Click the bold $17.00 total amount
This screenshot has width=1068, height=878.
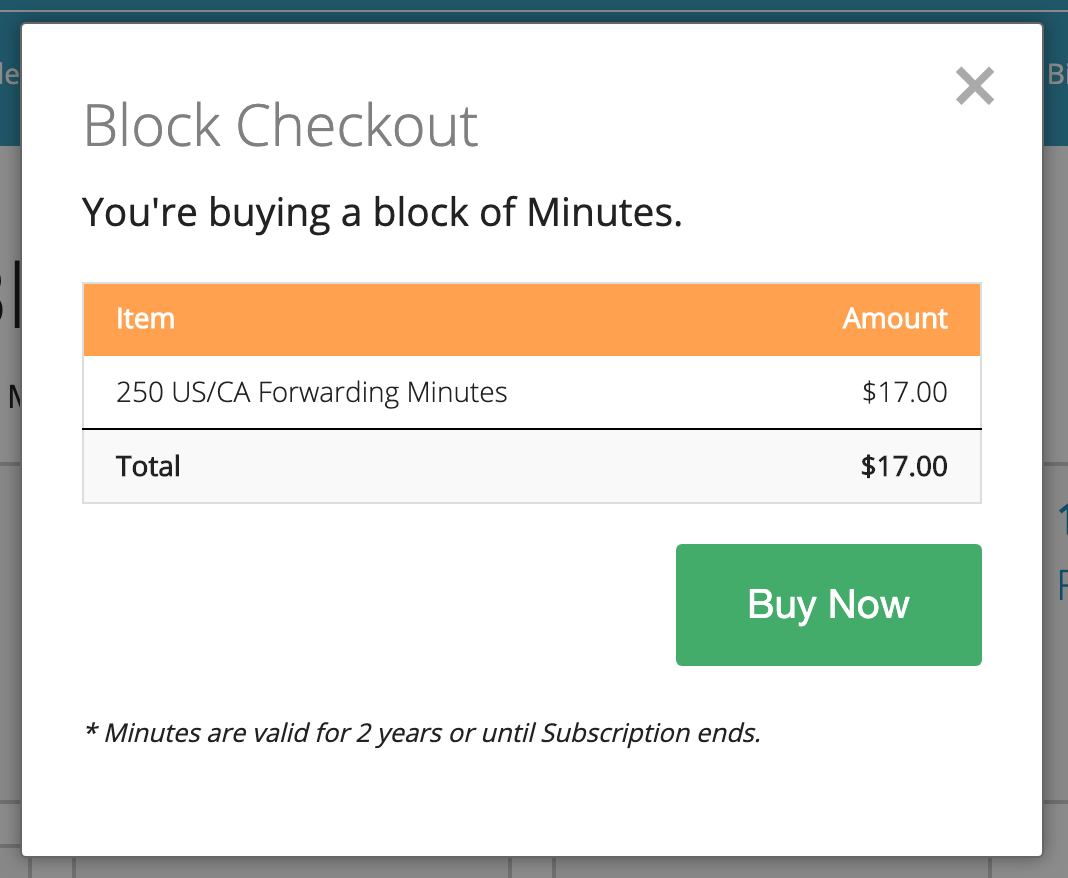904,466
